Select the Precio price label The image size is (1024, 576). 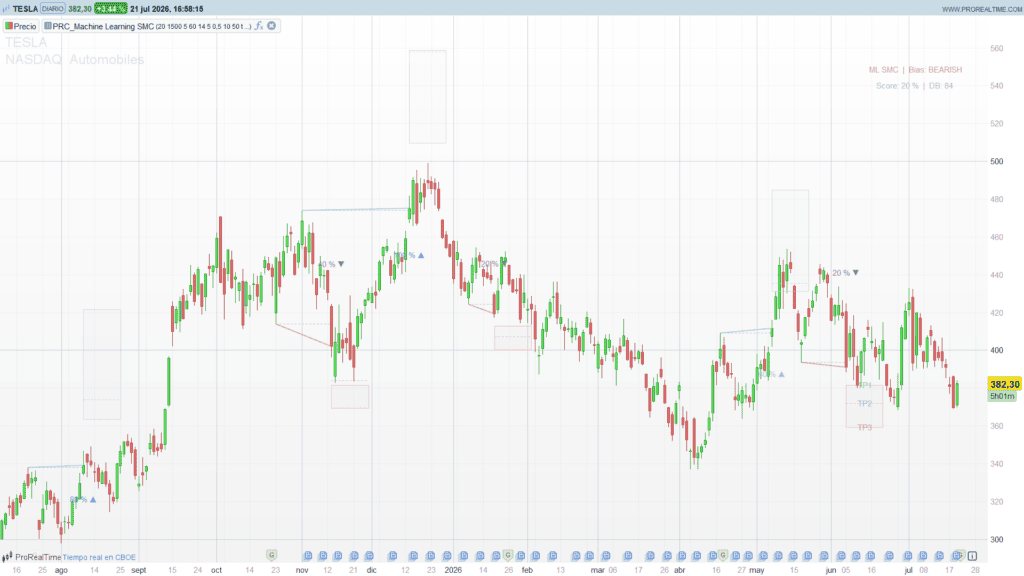(21, 26)
